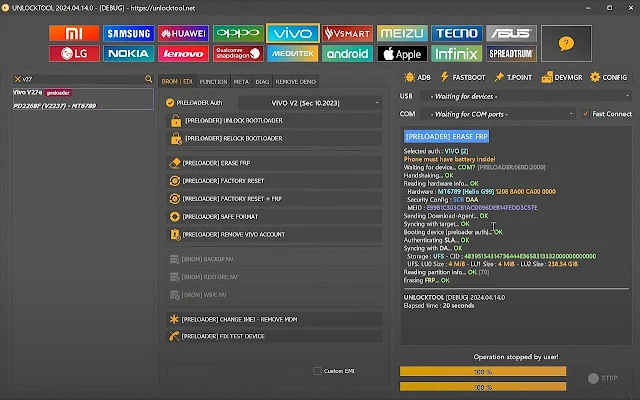Click the STOP button
Viewport: 640px width, 400px height.
602,378
